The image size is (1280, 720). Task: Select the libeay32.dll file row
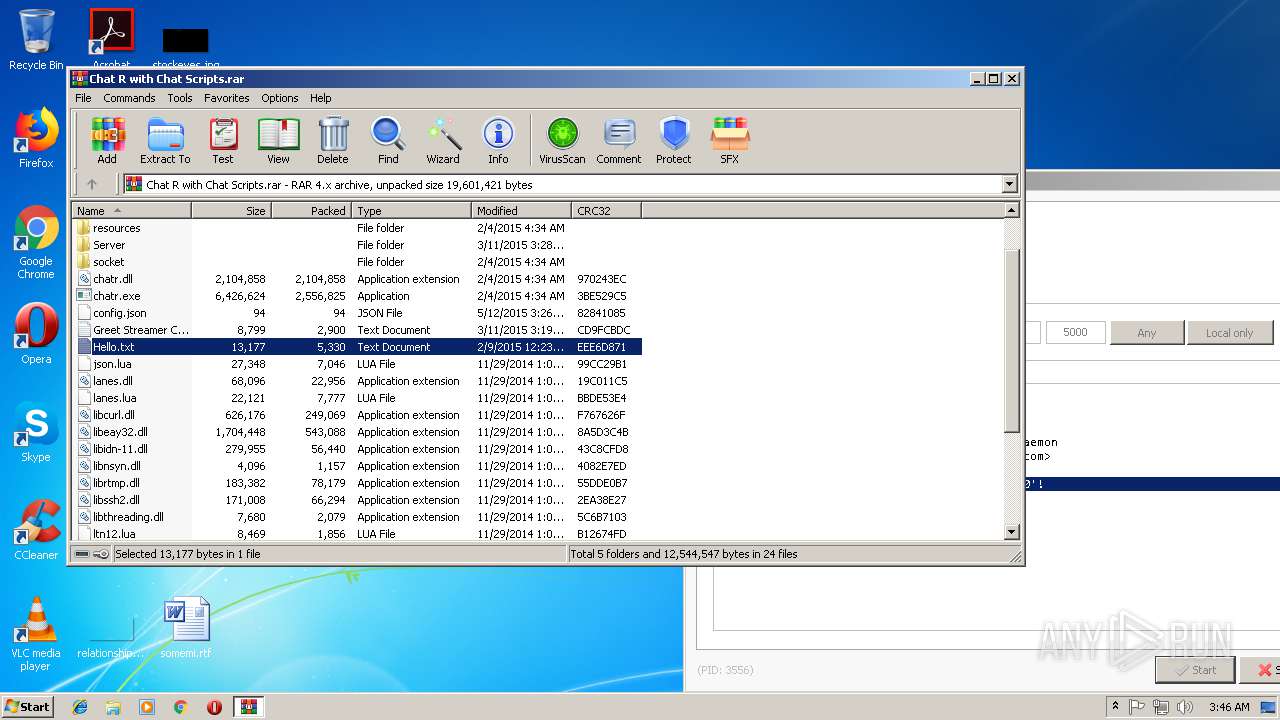[x=357, y=432]
